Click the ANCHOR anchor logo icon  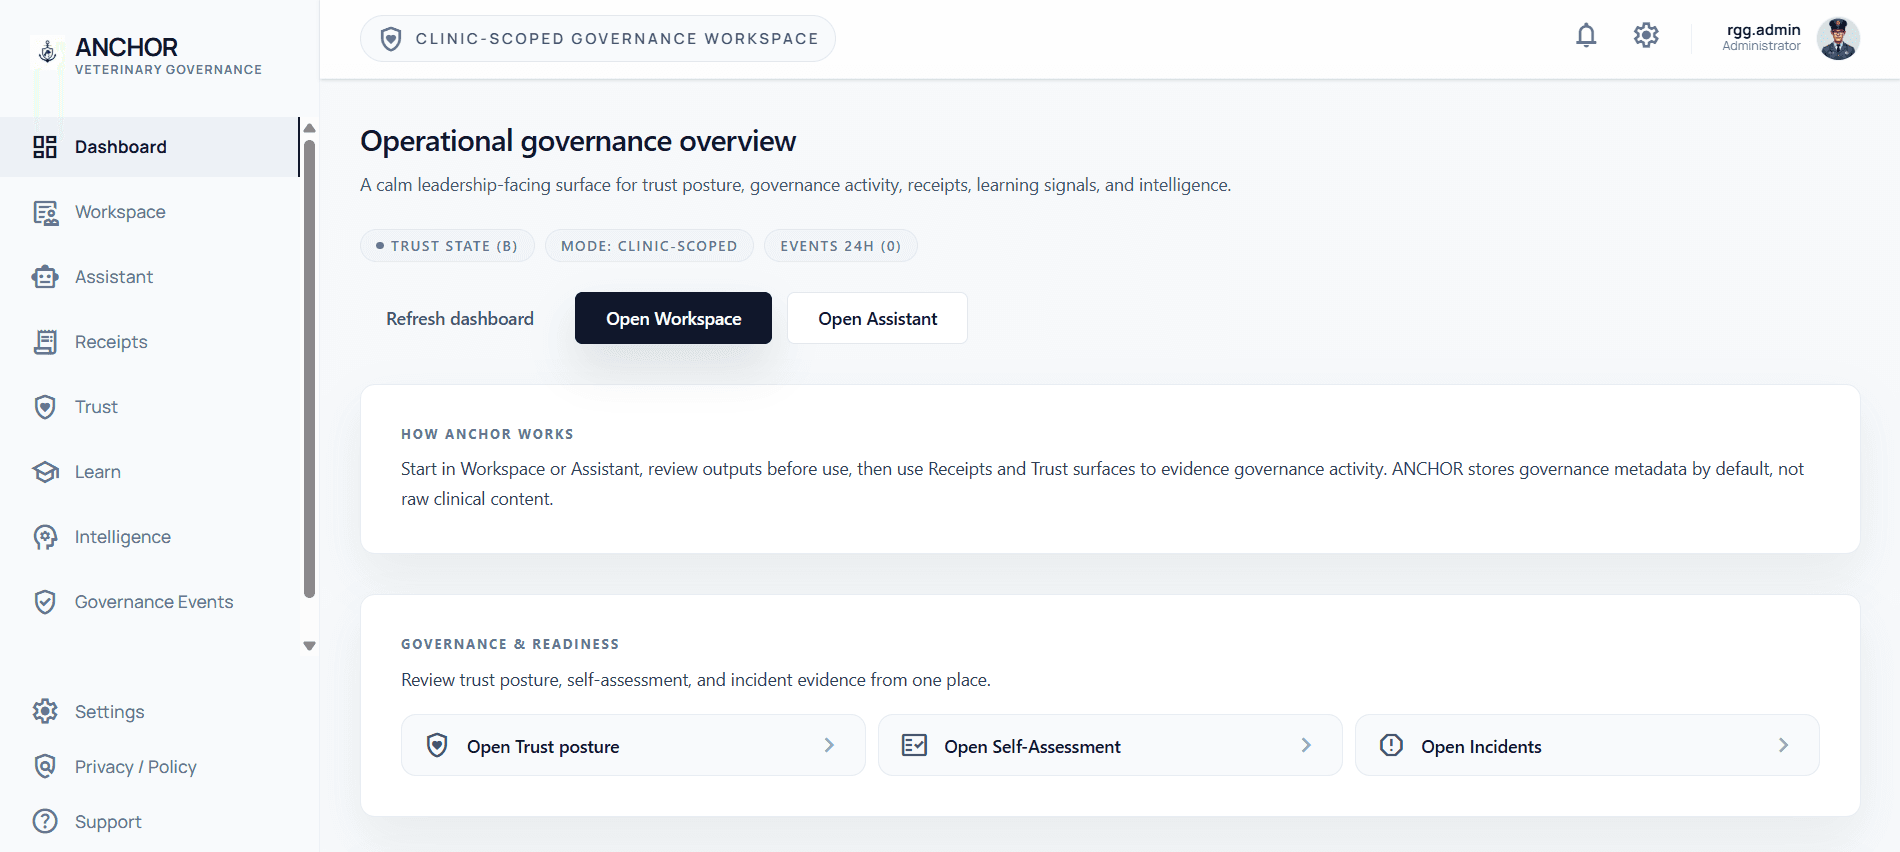point(47,52)
